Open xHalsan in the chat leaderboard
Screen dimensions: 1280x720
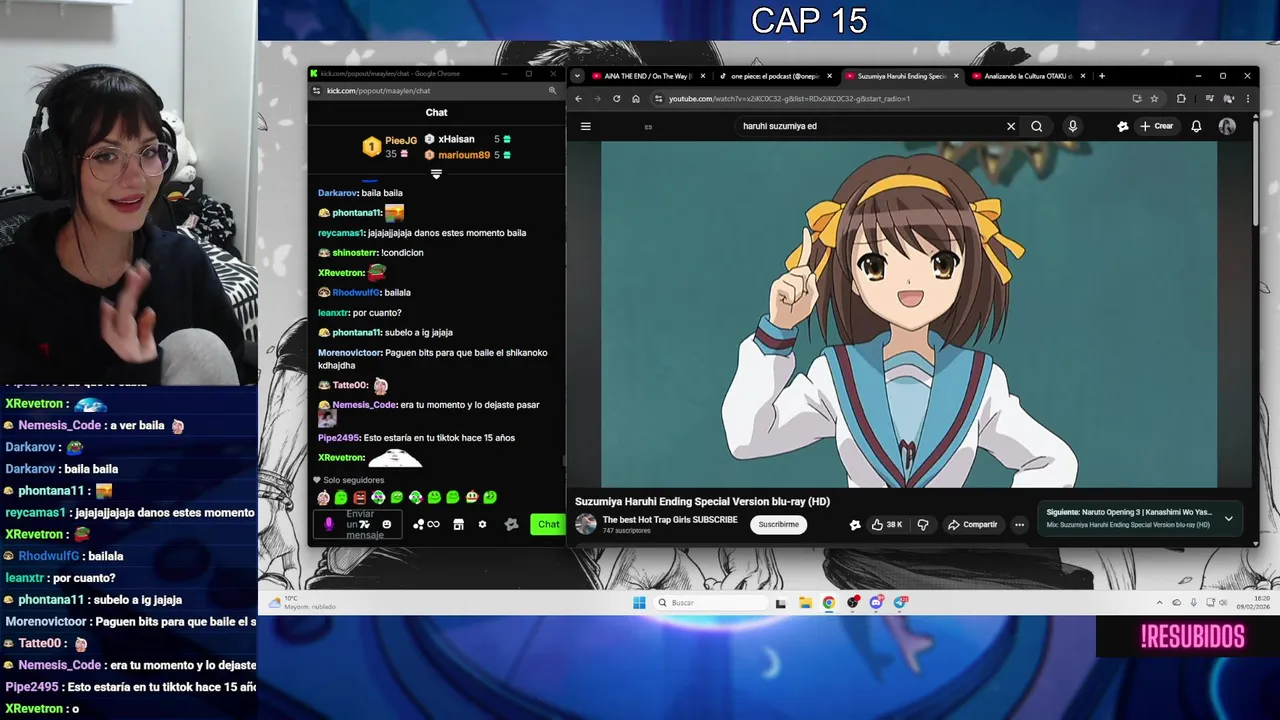pyautogui.click(x=456, y=139)
